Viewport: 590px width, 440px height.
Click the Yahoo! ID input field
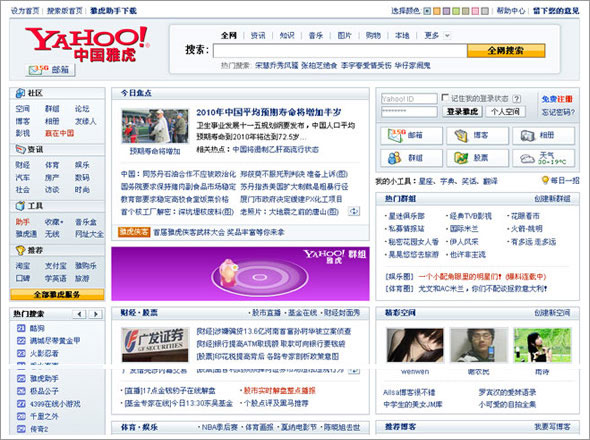[x=409, y=99]
